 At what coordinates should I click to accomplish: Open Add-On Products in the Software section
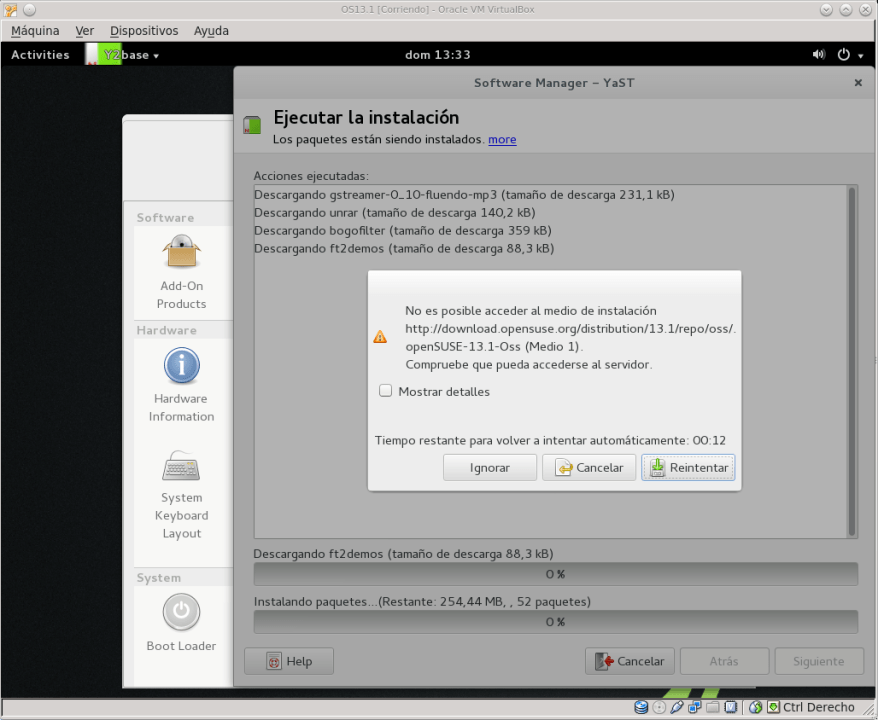(x=181, y=272)
